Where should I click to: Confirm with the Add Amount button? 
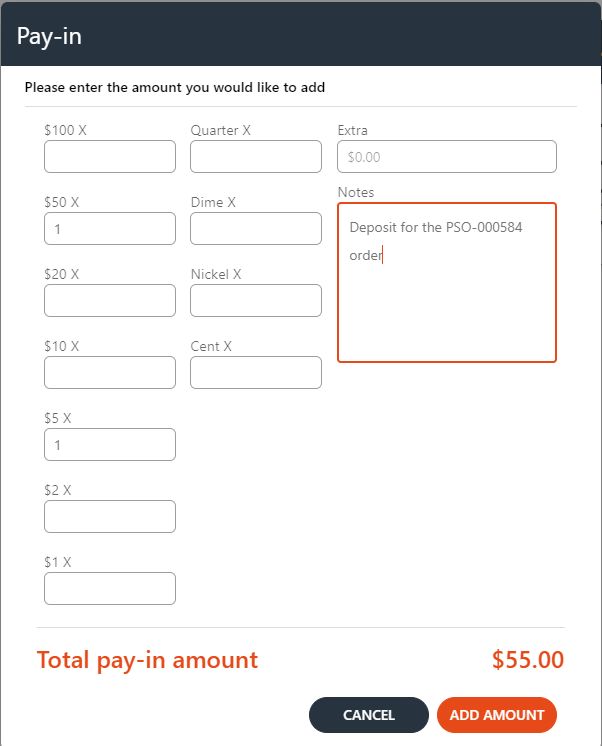497,715
